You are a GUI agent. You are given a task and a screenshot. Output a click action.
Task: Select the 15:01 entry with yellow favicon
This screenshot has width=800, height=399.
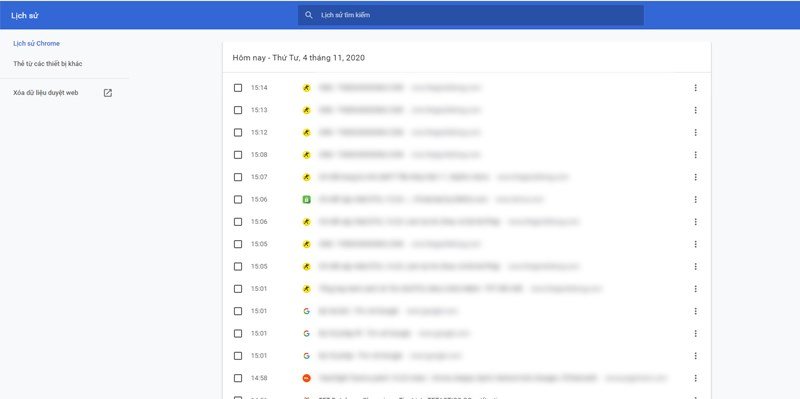pyautogui.click(x=238, y=289)
